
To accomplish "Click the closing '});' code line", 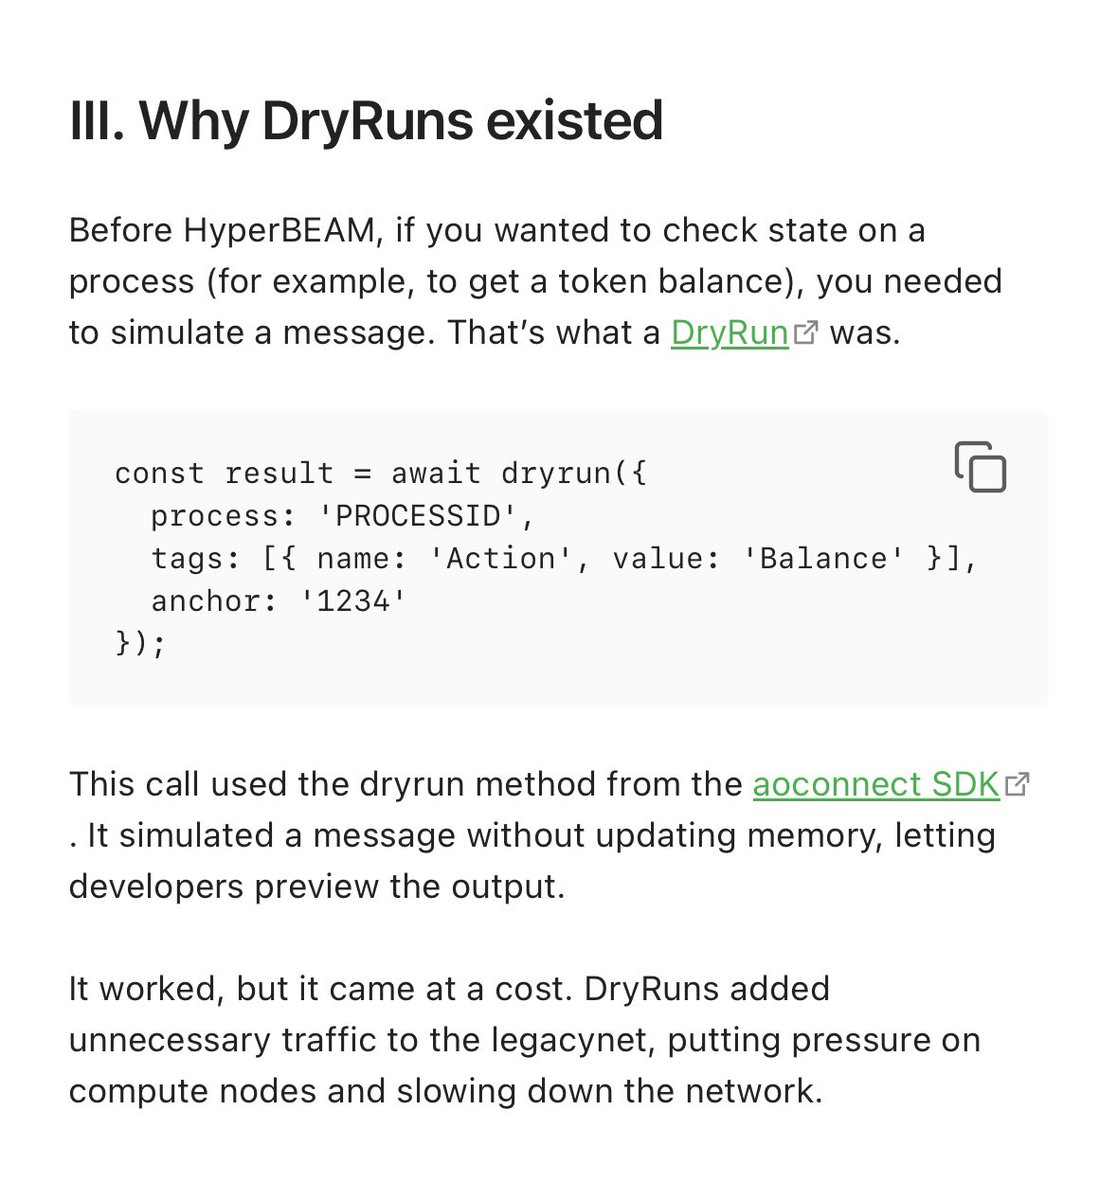I will click(x=141, y=643).
